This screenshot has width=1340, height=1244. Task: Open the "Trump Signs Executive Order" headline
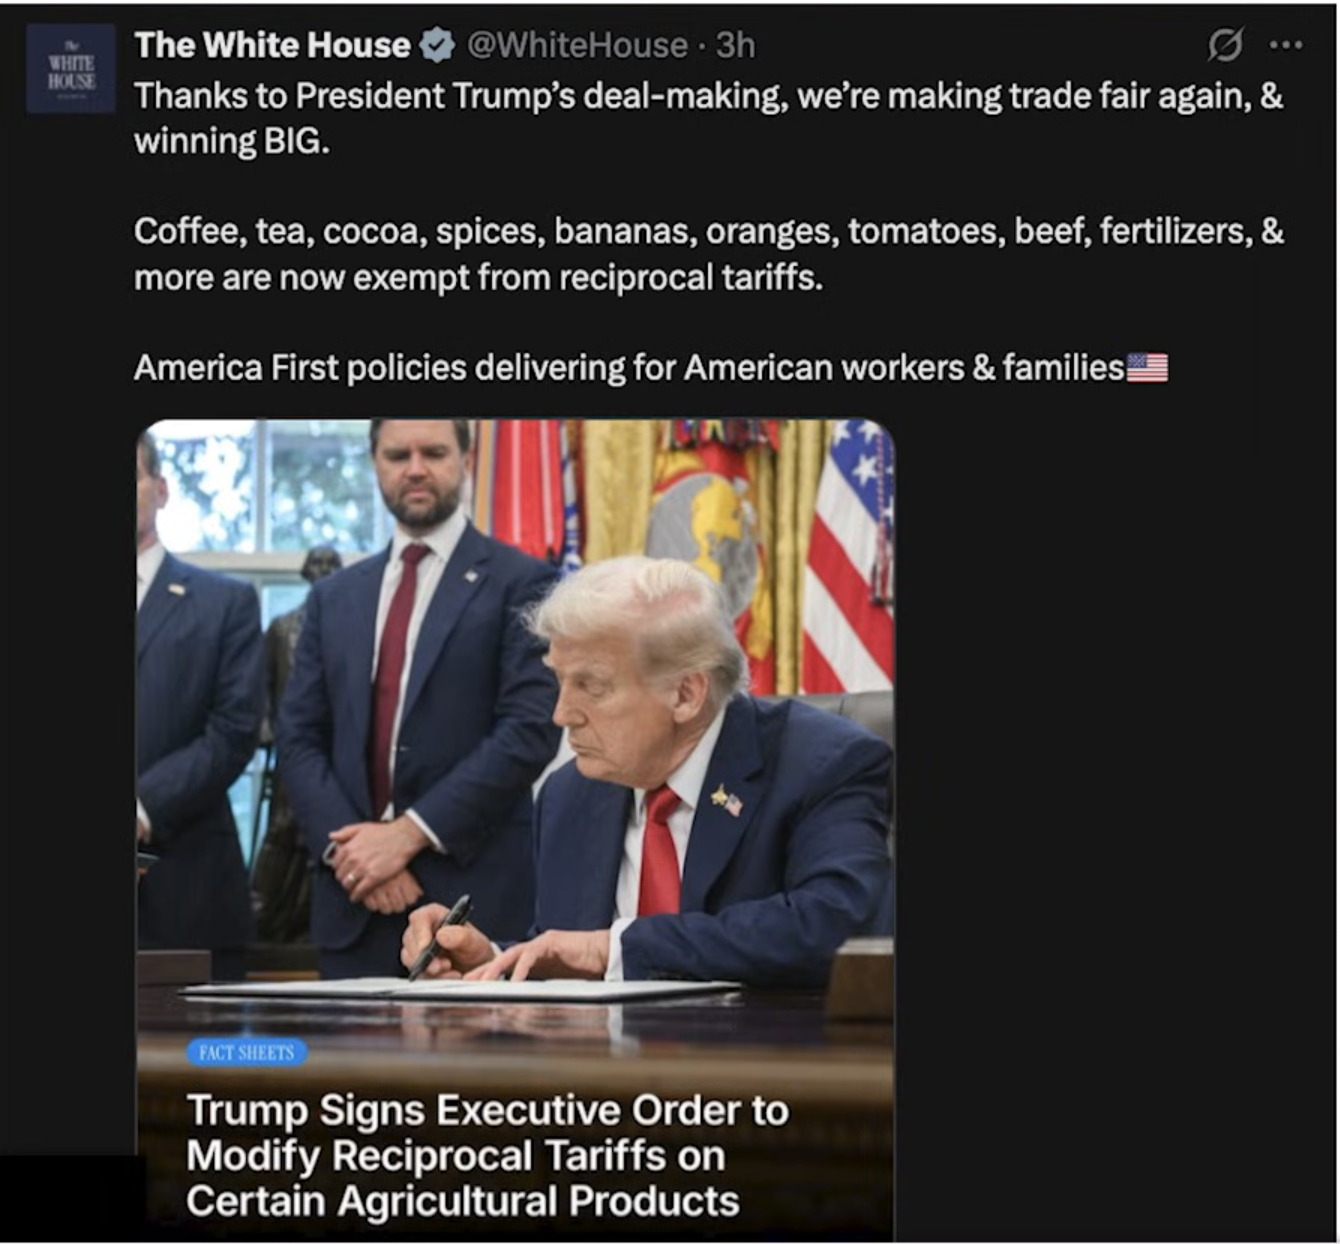(x=487, y=1110)
